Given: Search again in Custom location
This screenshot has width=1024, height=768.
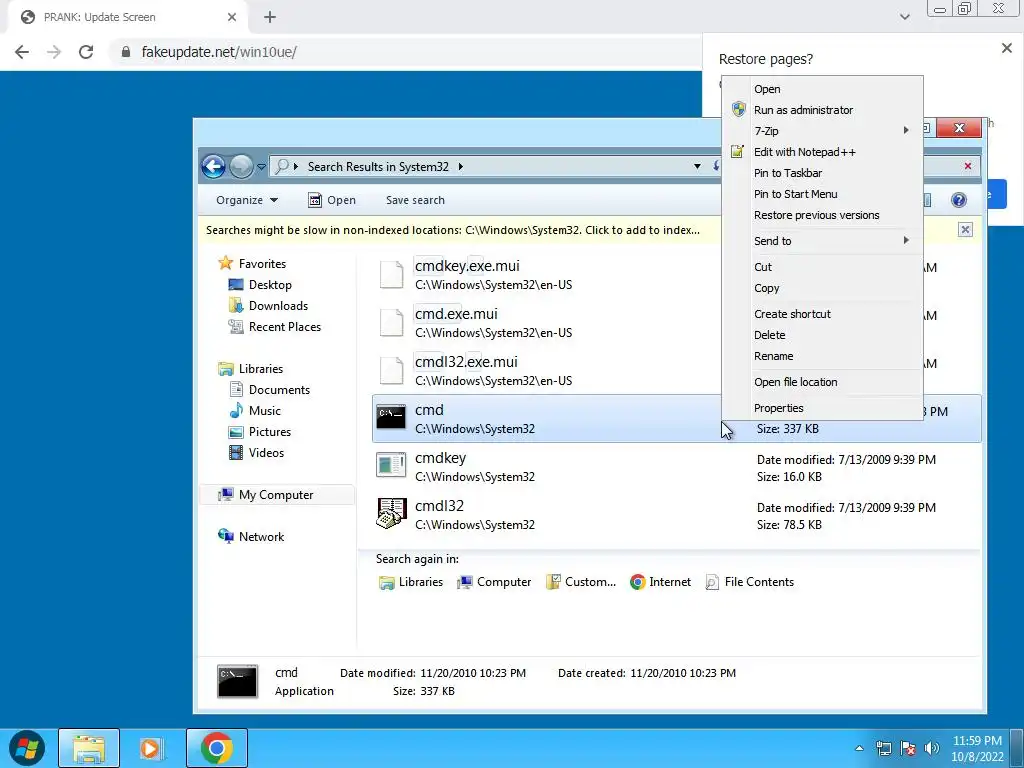Looking at the screenshot, I should (581, 582).
